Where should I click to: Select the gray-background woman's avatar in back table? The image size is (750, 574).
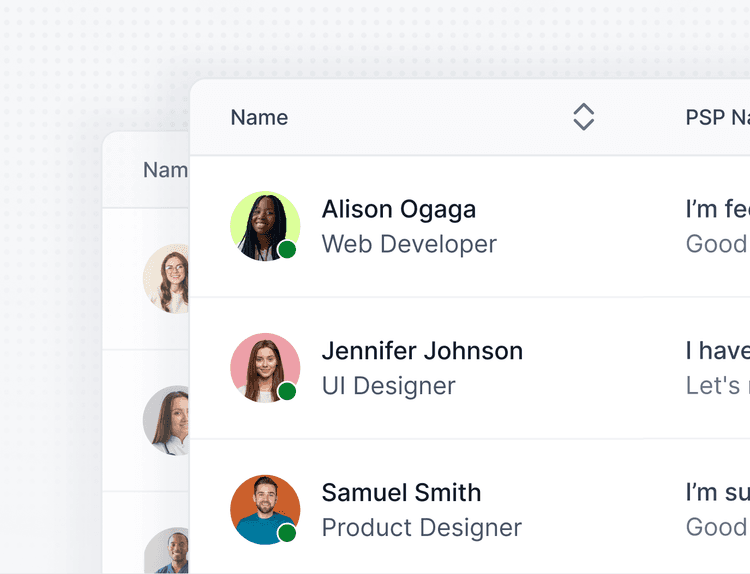click(168, 421)
